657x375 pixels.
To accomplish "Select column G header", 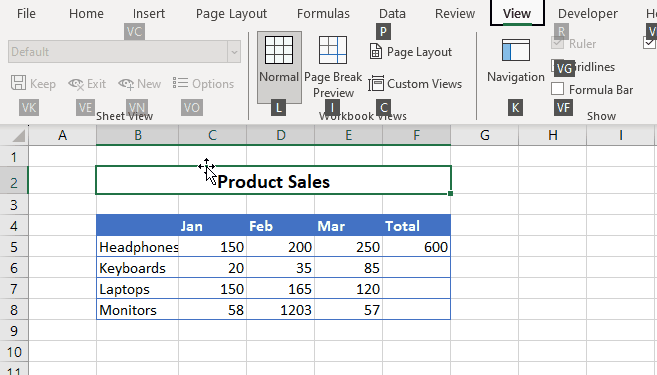I will coord(484,135).
